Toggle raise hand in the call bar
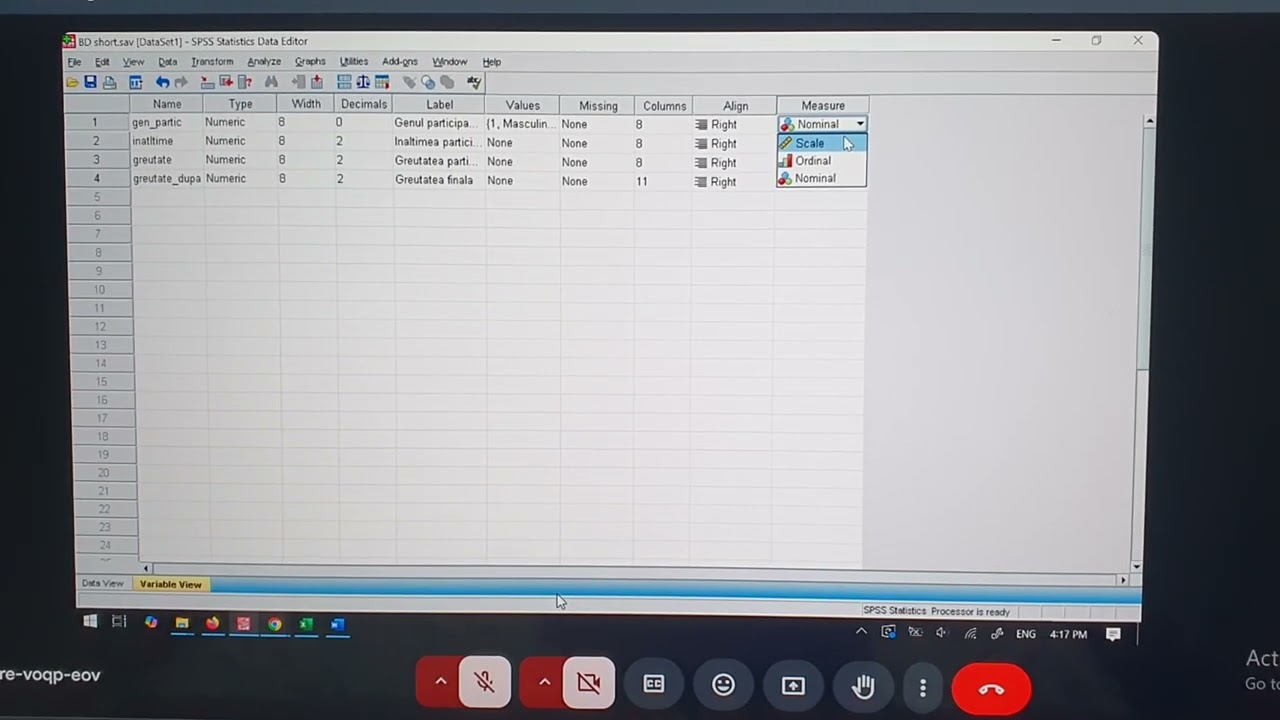Viewport: 1280px width, 720px height. click(862, 686)
